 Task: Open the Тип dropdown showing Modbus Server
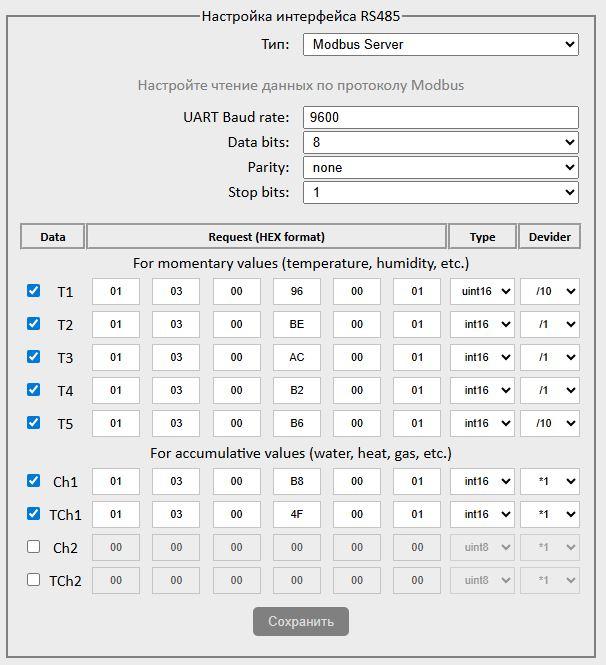pyautogui.click(x=441, y=44)
